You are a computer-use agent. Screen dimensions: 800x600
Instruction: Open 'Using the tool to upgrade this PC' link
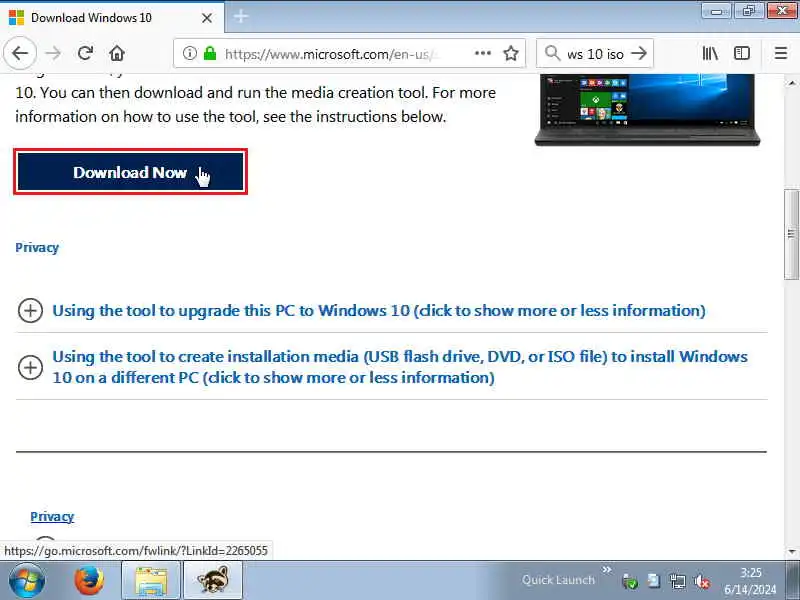379,311
